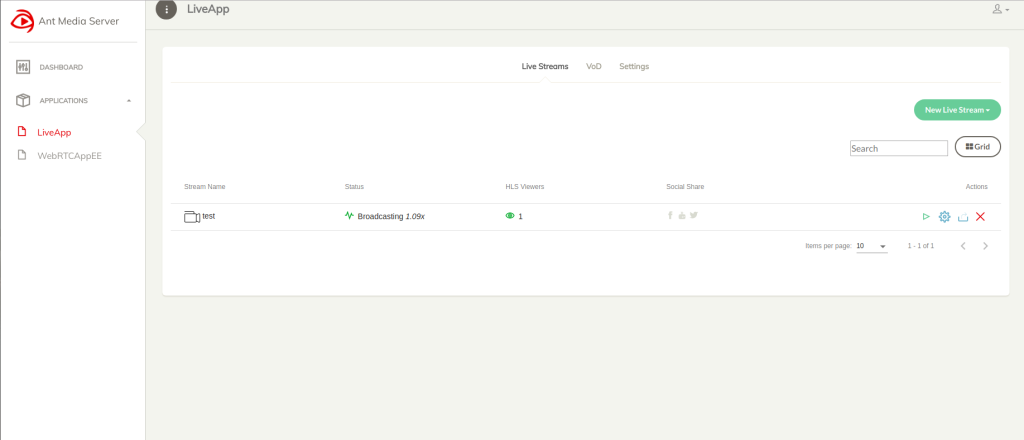This screenshot has width=1024, height=440.
Task: Share test stream on YouTube
Action: [x=682, y=215]
